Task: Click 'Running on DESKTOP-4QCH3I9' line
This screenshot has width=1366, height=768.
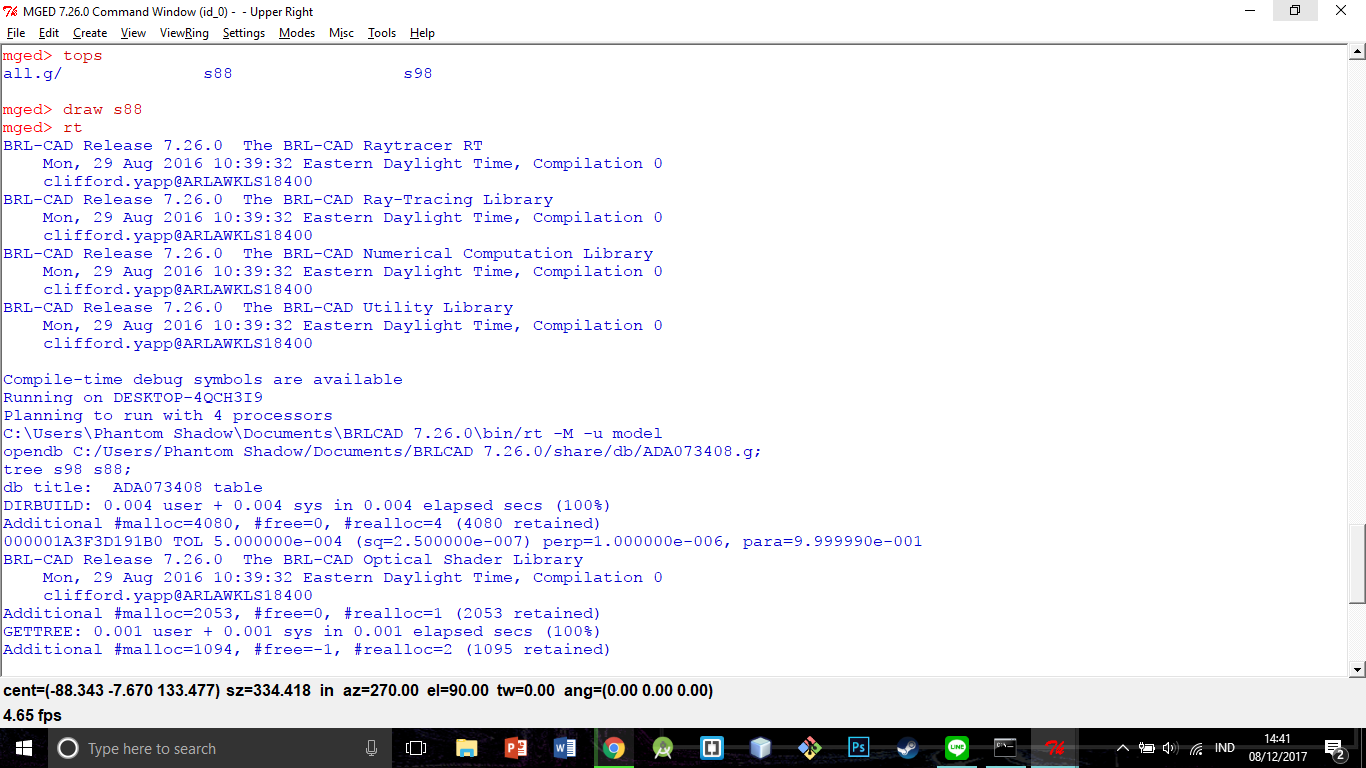Action: [133, 398]
